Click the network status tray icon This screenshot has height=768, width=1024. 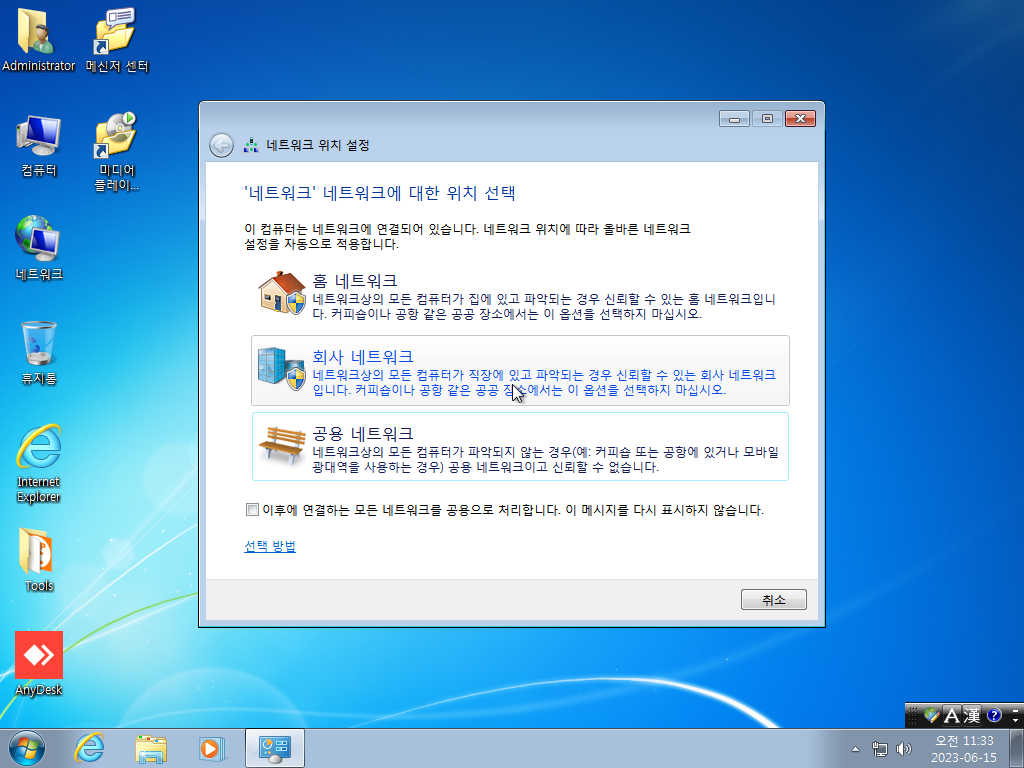880,749
